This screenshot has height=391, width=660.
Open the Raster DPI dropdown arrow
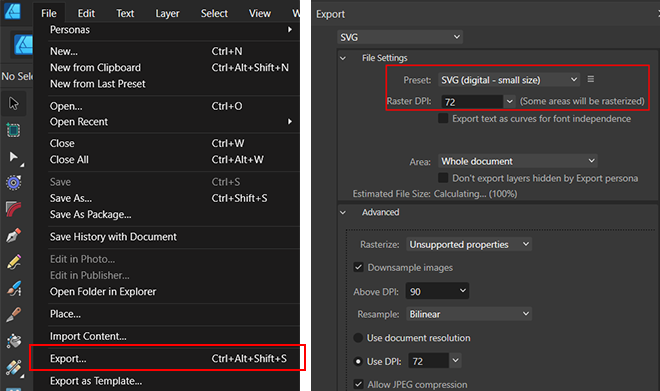(x=509, y=101)
